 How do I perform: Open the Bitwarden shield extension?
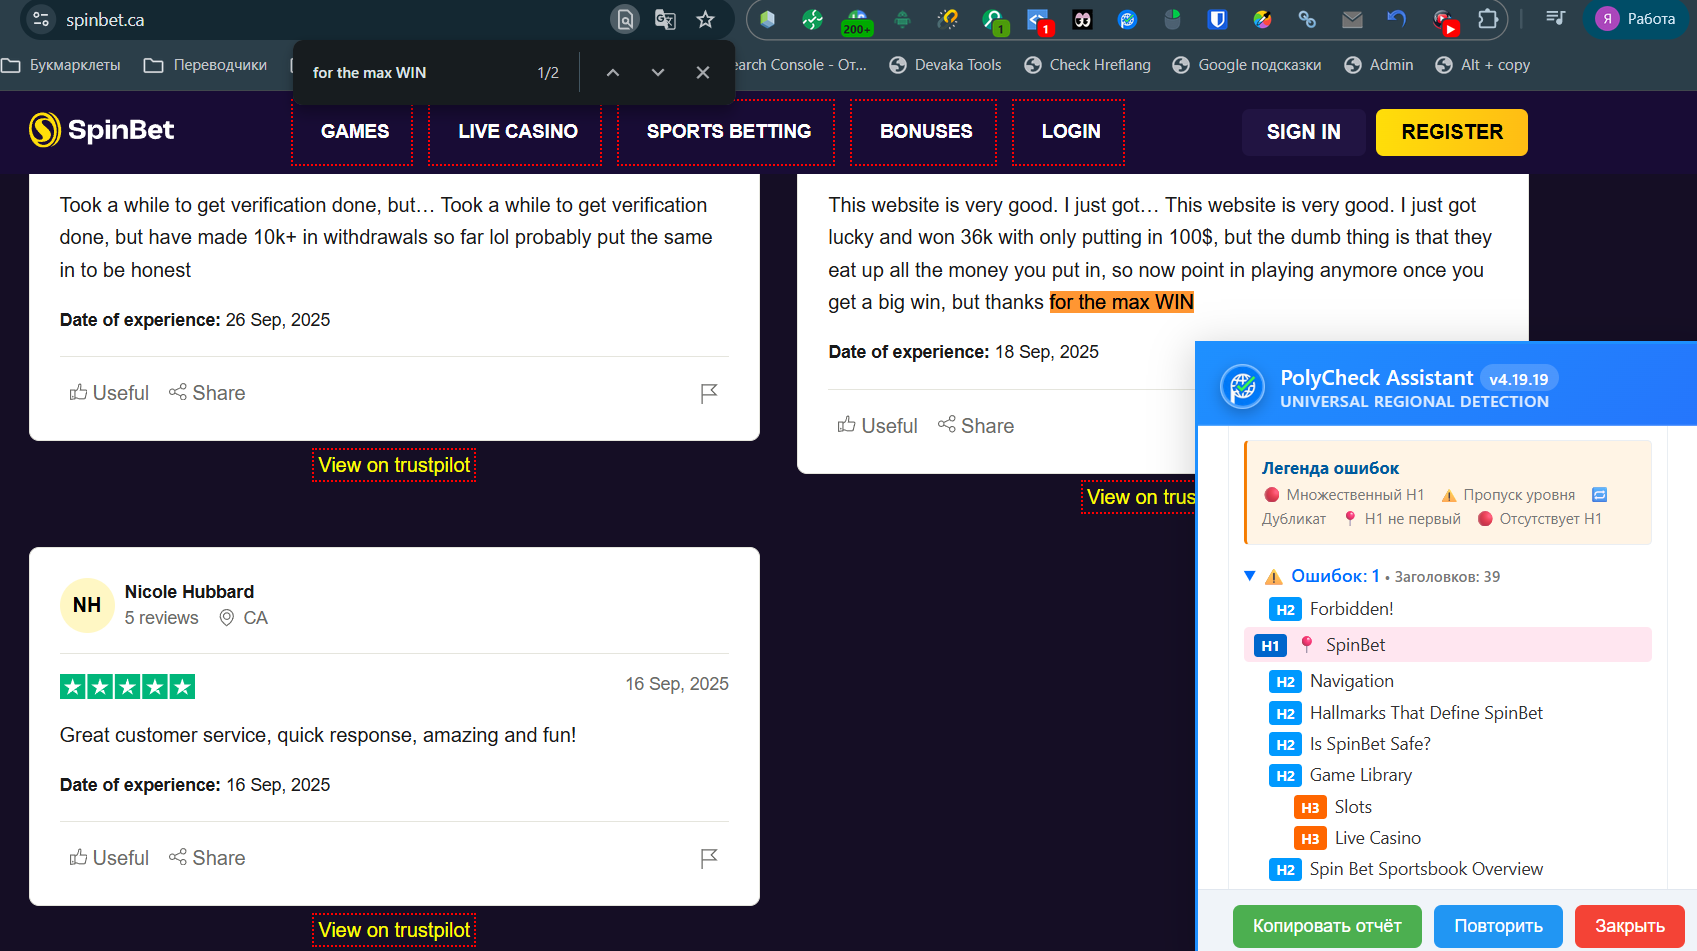[1217, 19]
